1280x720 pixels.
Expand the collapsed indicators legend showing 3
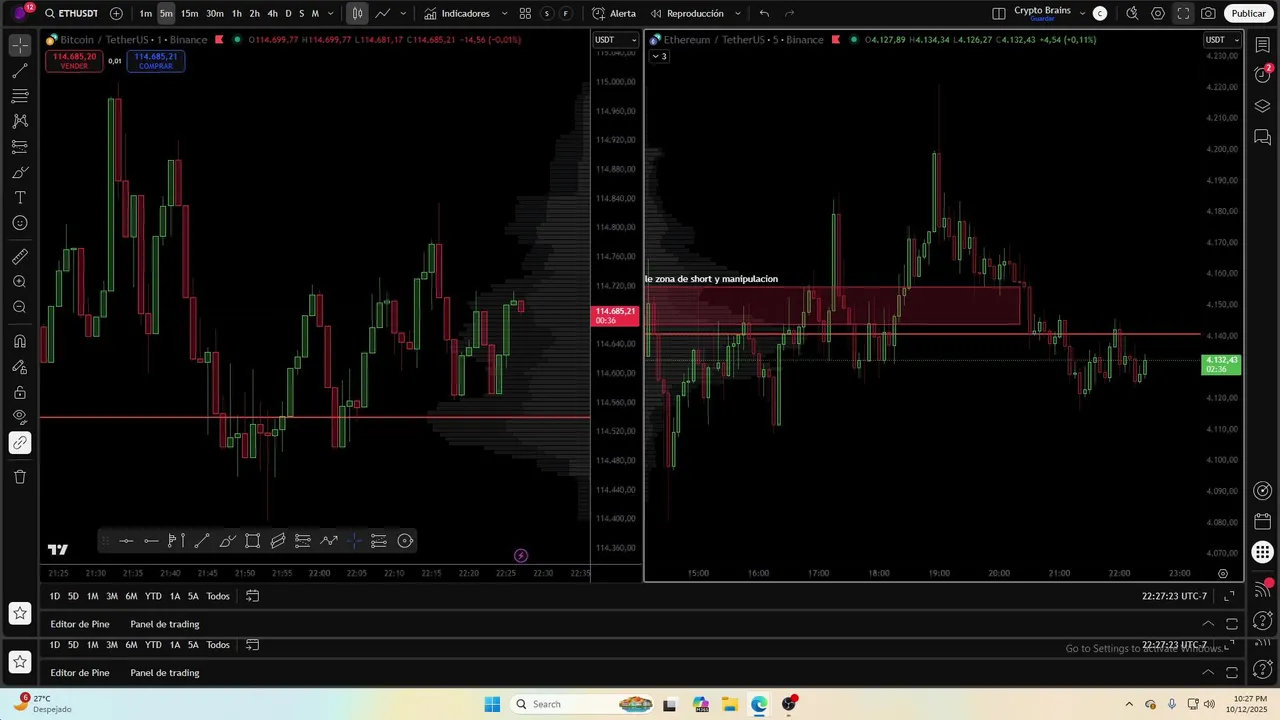660,56
